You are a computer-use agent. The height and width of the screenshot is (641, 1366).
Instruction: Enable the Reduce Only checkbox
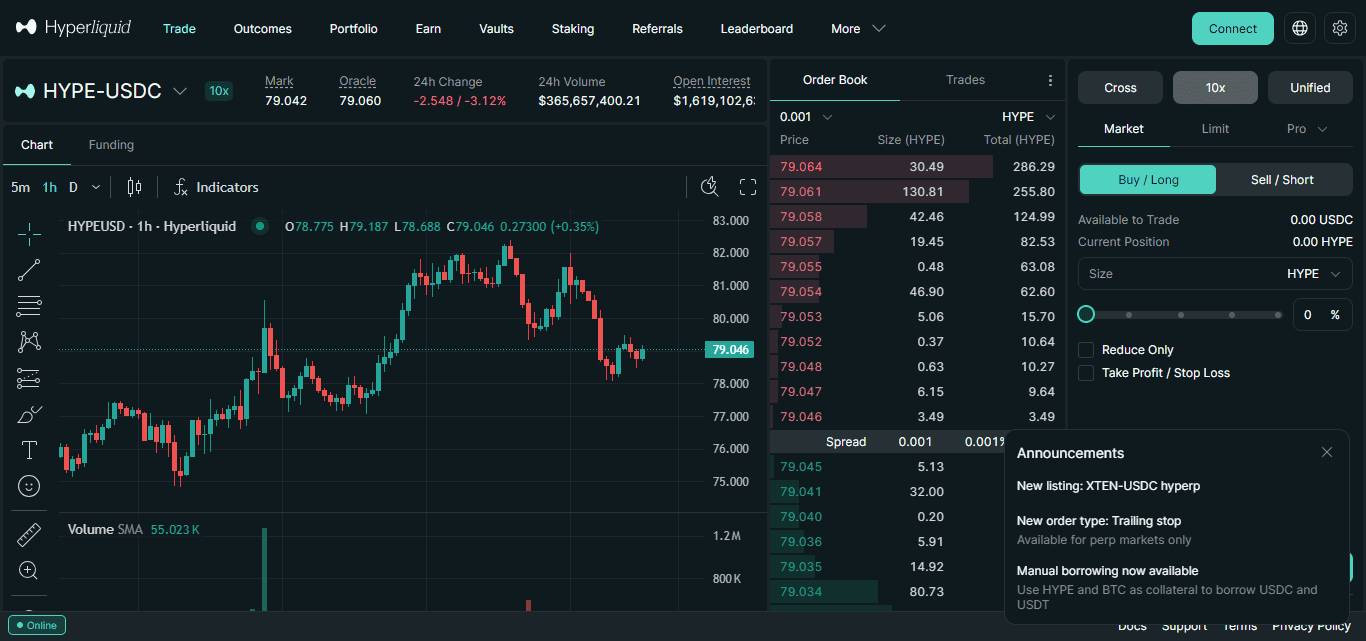[1086, 350]
